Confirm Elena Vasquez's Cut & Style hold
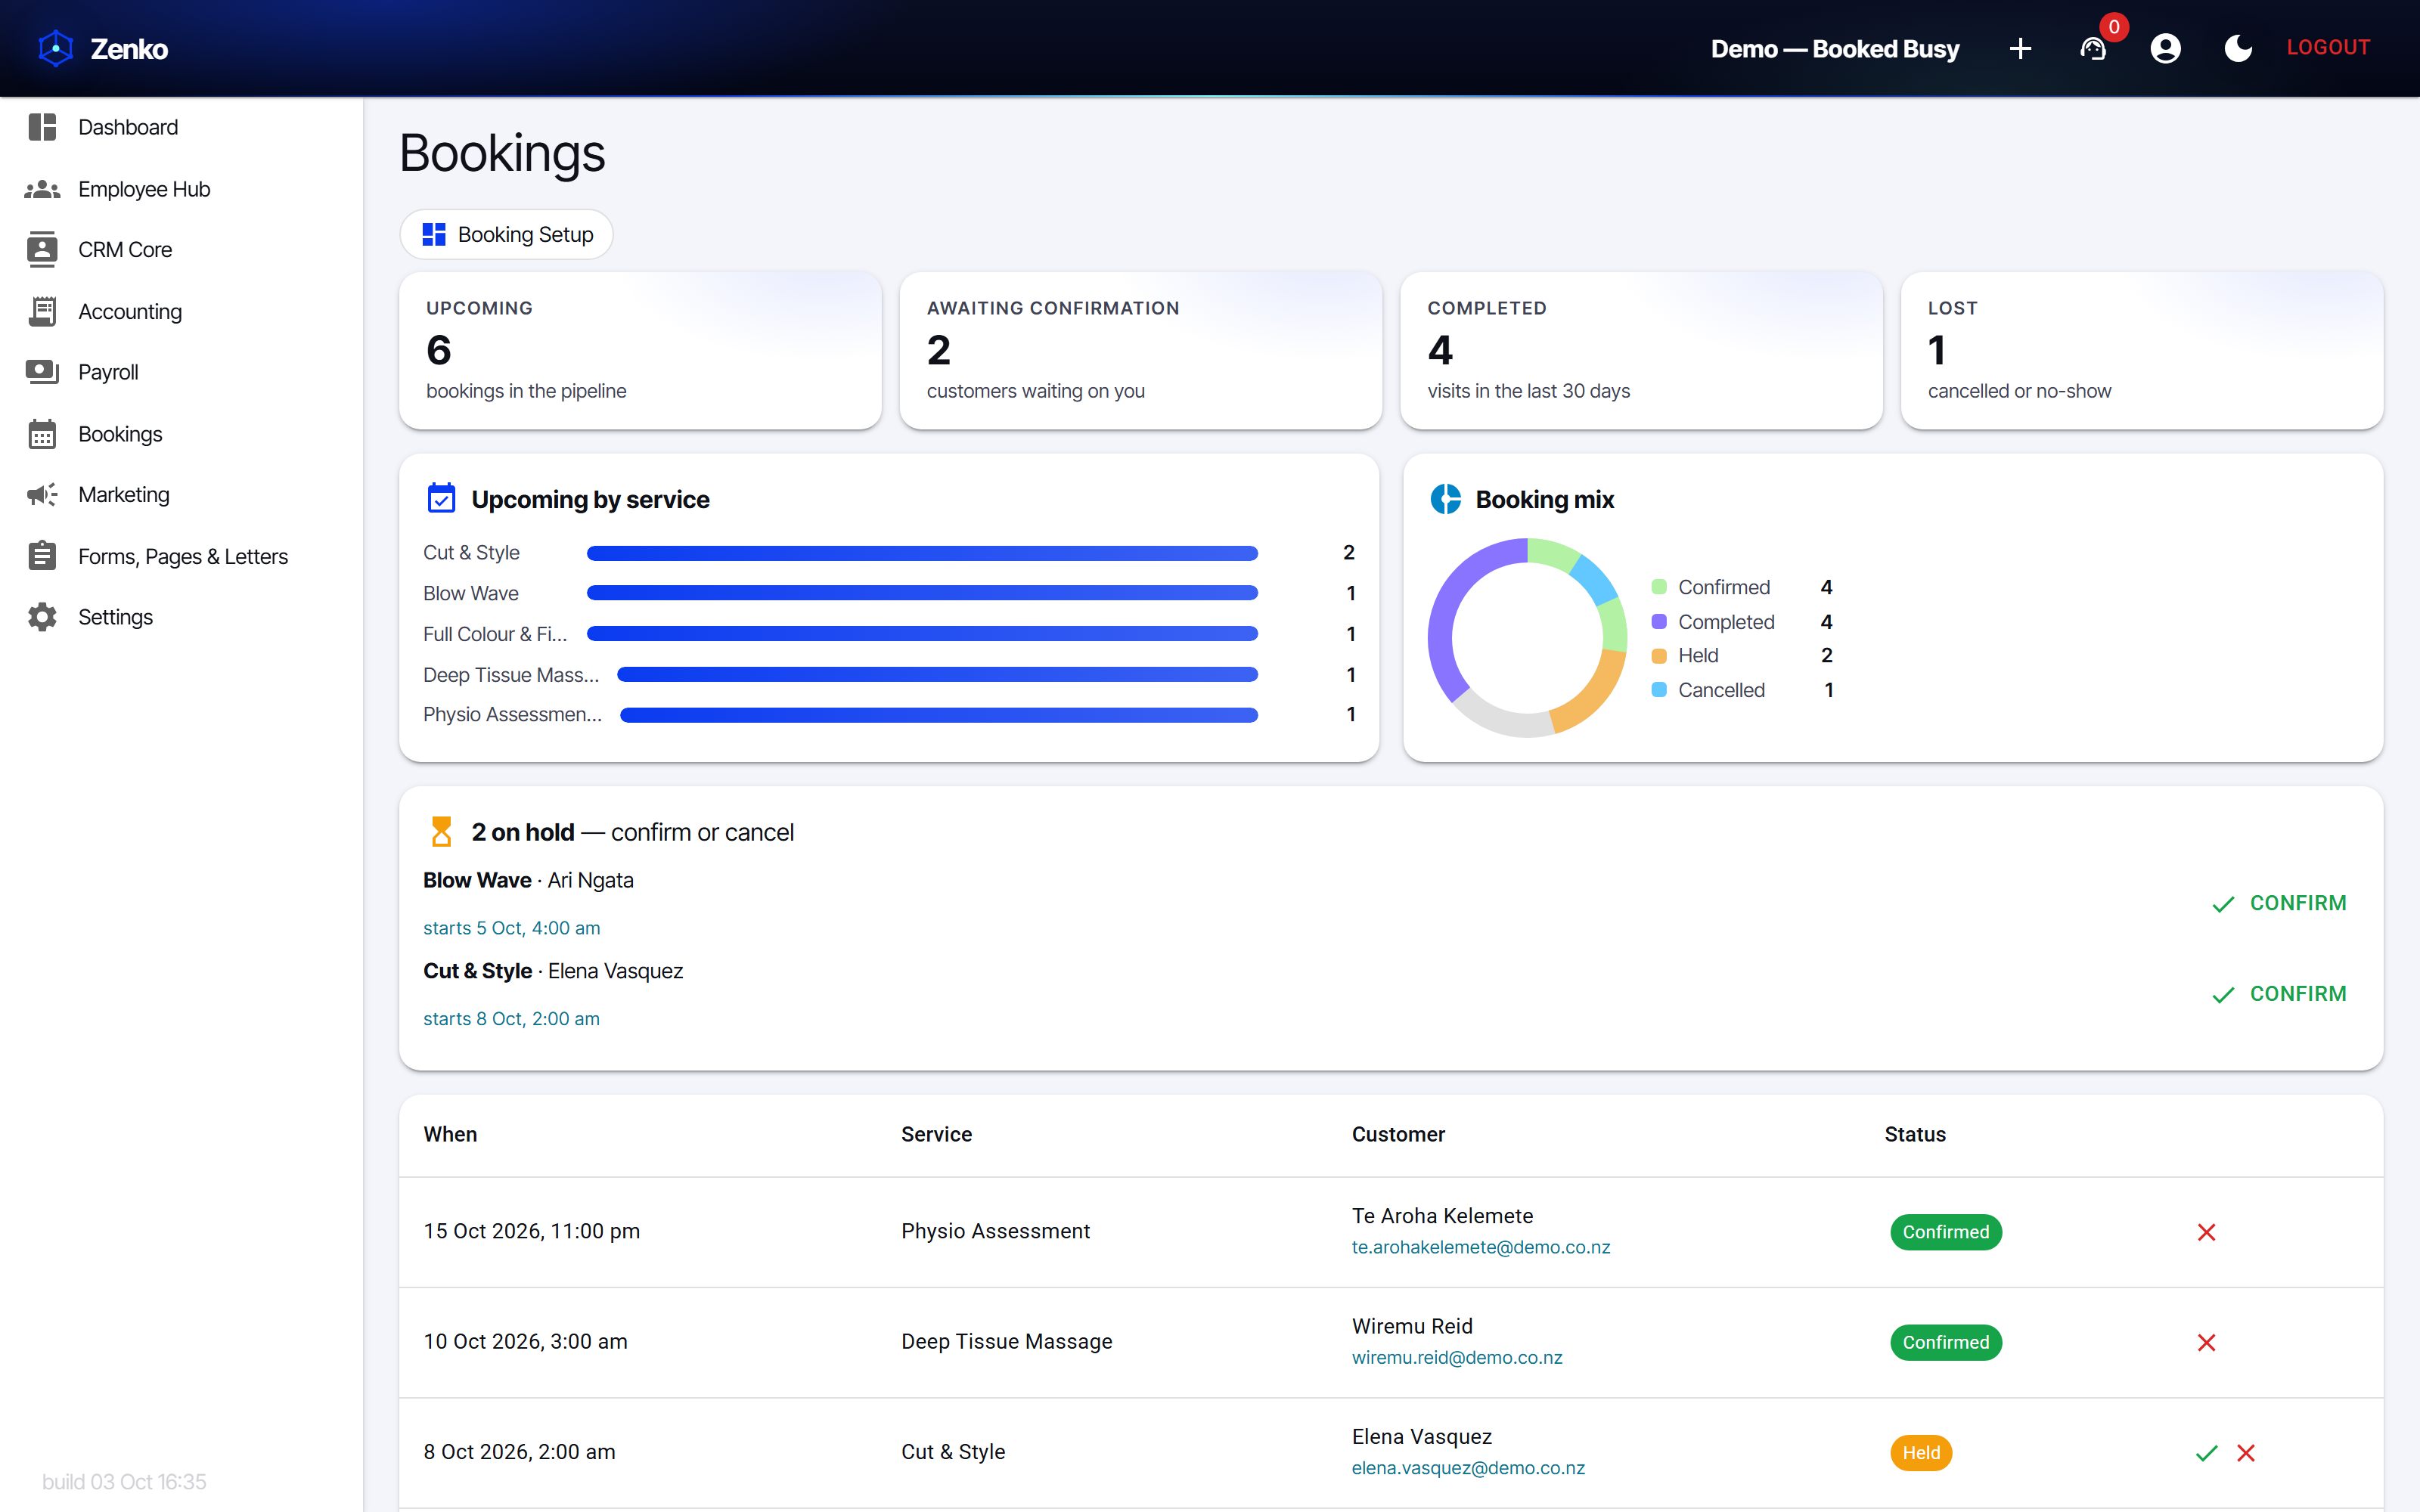 2278,994
